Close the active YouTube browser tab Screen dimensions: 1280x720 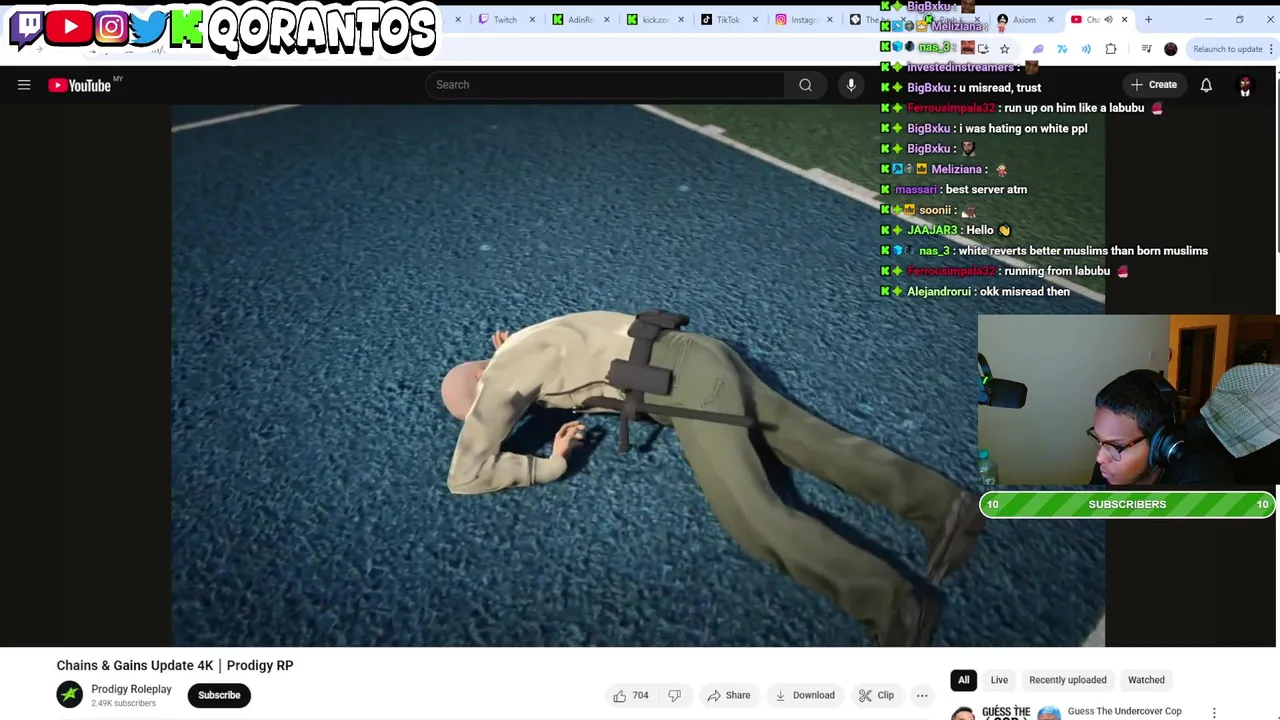coord(1124,20)
